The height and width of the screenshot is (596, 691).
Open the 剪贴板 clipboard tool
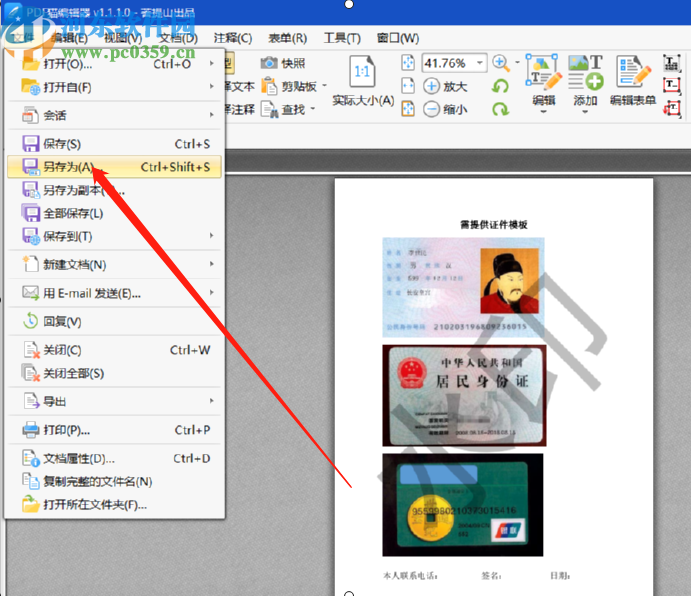click(289, 86)
